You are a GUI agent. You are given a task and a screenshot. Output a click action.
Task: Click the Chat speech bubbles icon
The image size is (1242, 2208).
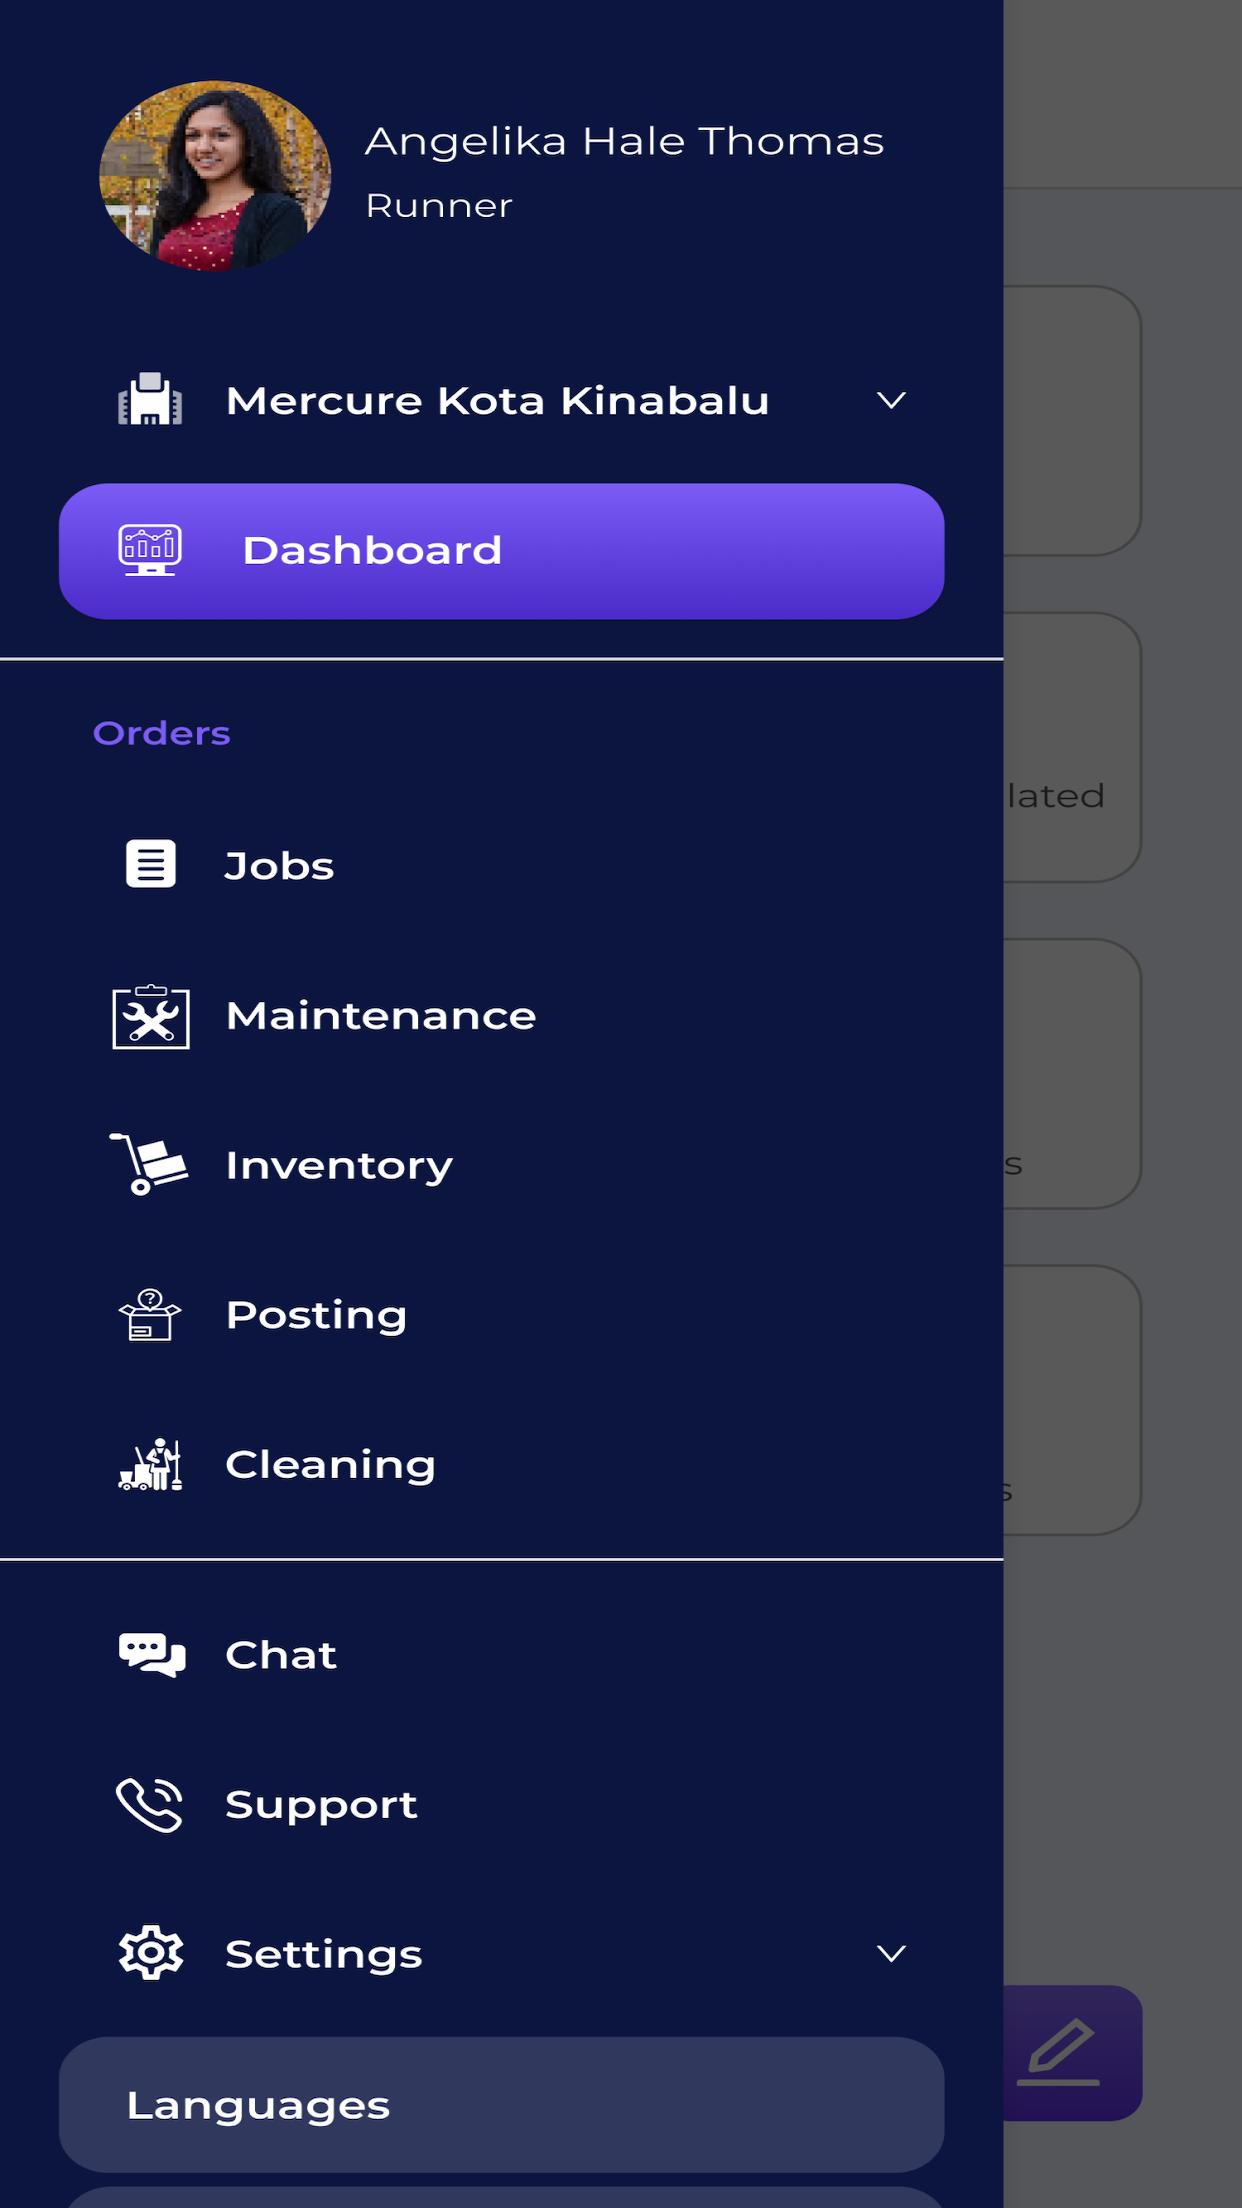pyautogui.click(x=152, y=1655)
